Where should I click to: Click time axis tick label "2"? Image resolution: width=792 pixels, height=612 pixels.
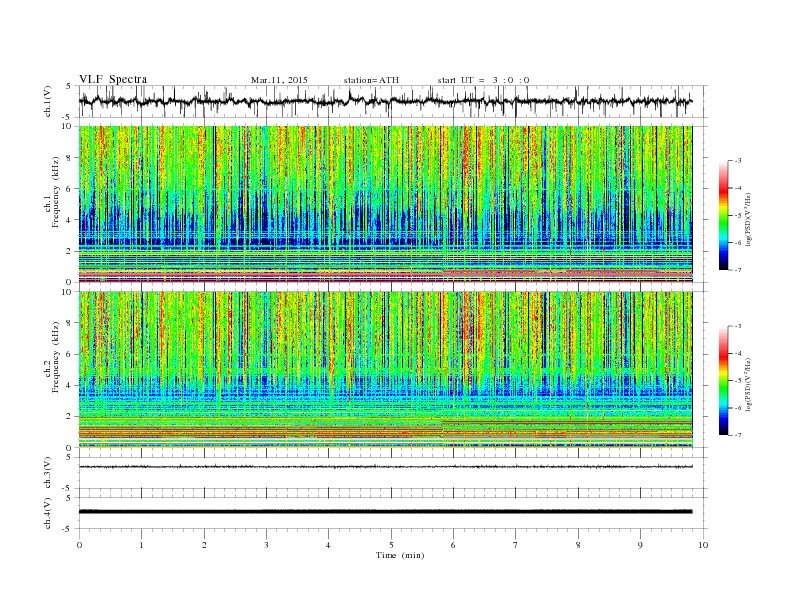click(204, 545)
